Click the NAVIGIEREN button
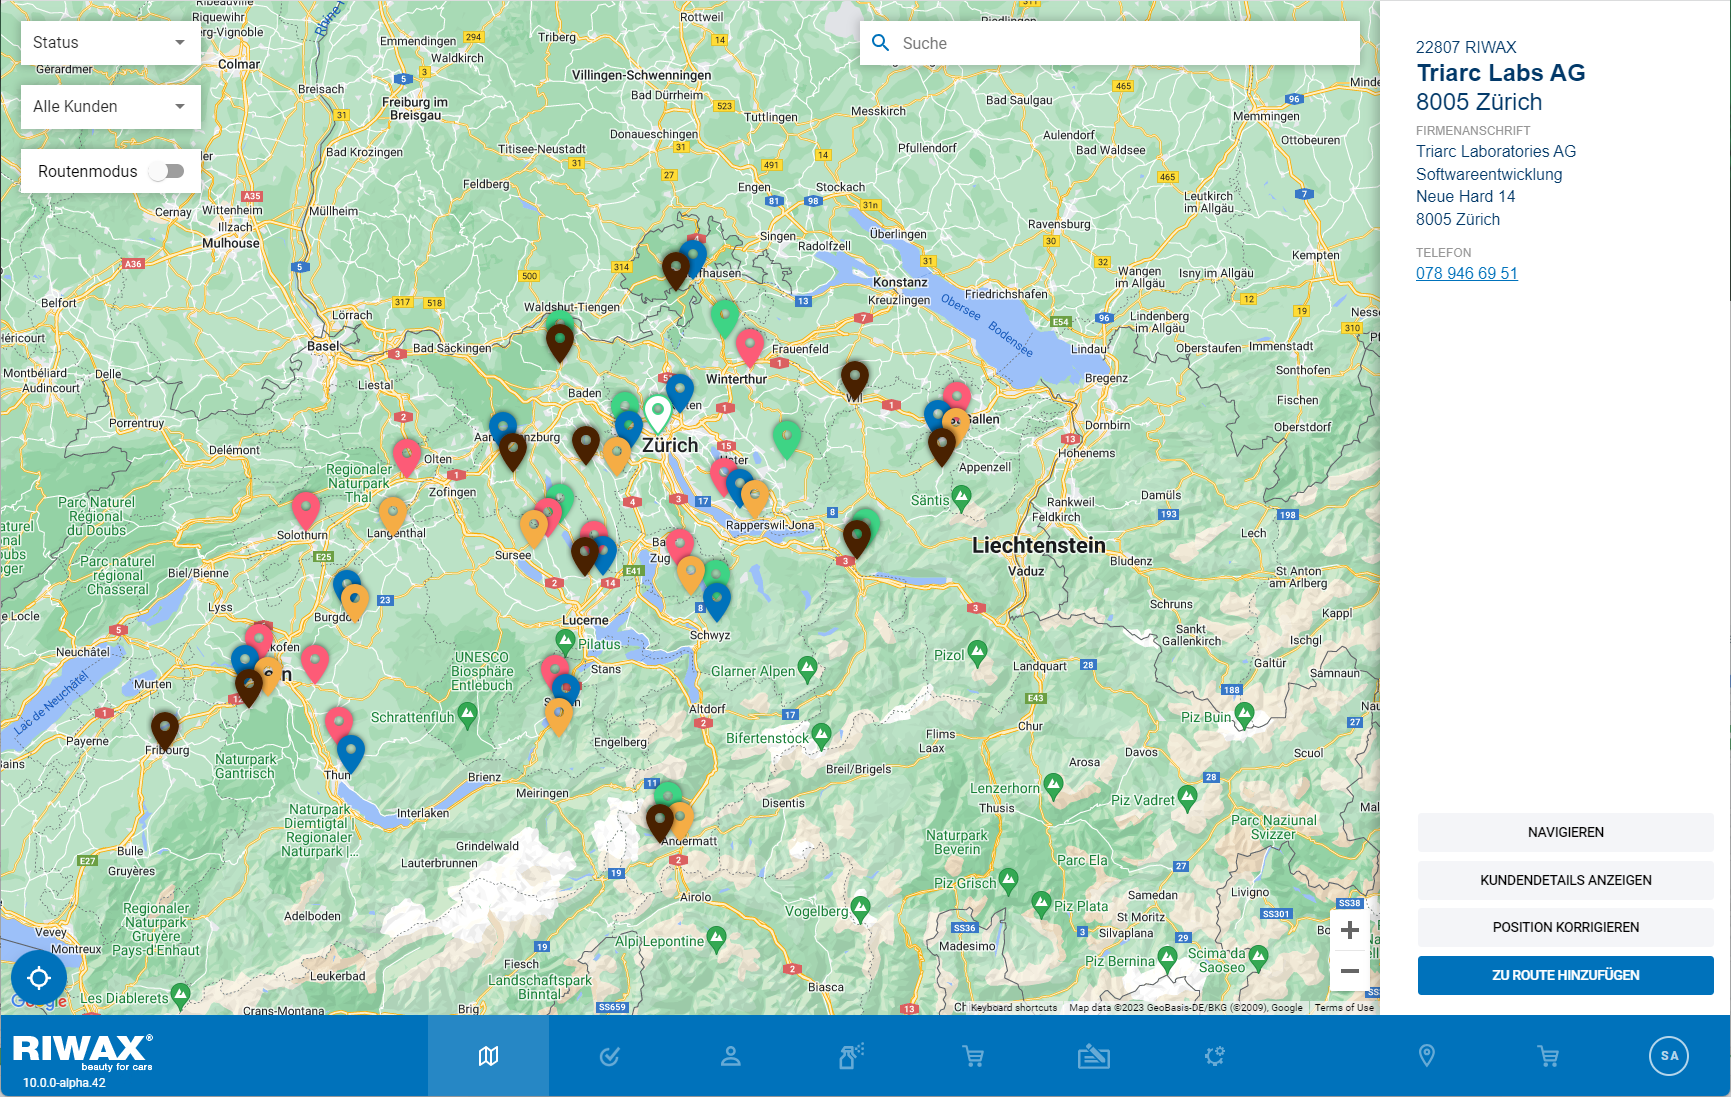 point(1564,832)
